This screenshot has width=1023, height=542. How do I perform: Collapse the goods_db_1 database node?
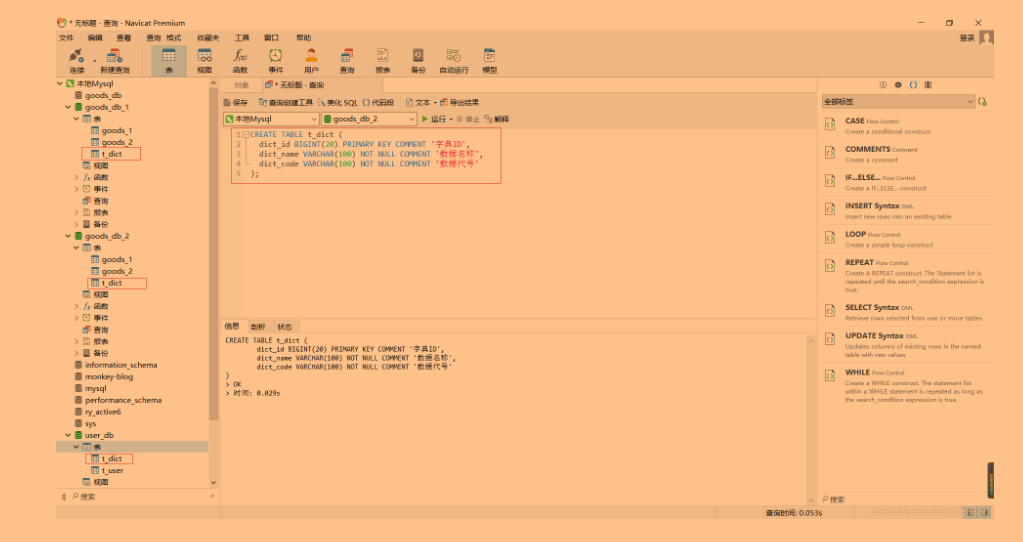(x=68, y=107)
